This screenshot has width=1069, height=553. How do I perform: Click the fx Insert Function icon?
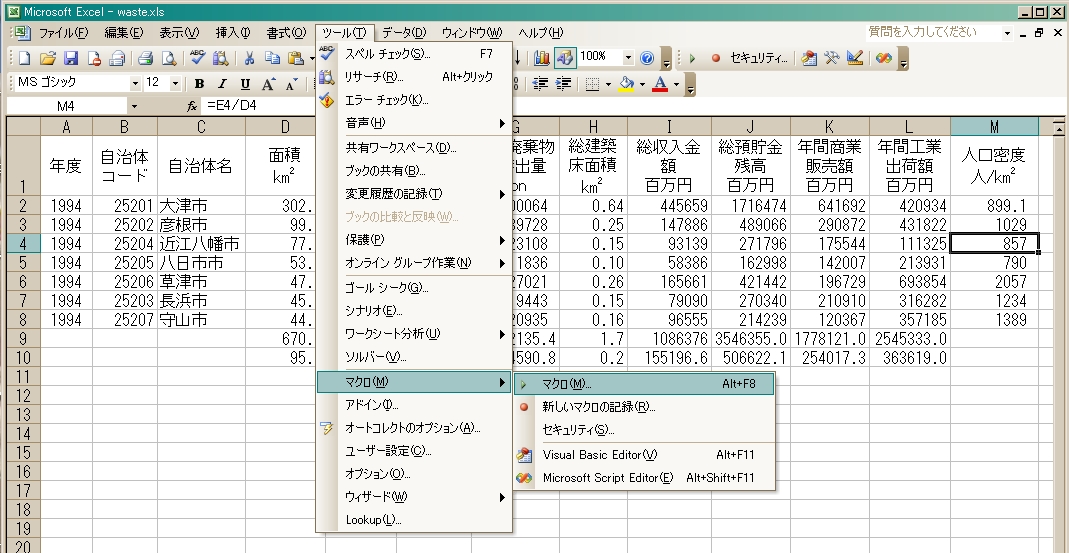[x=193, y=106]
